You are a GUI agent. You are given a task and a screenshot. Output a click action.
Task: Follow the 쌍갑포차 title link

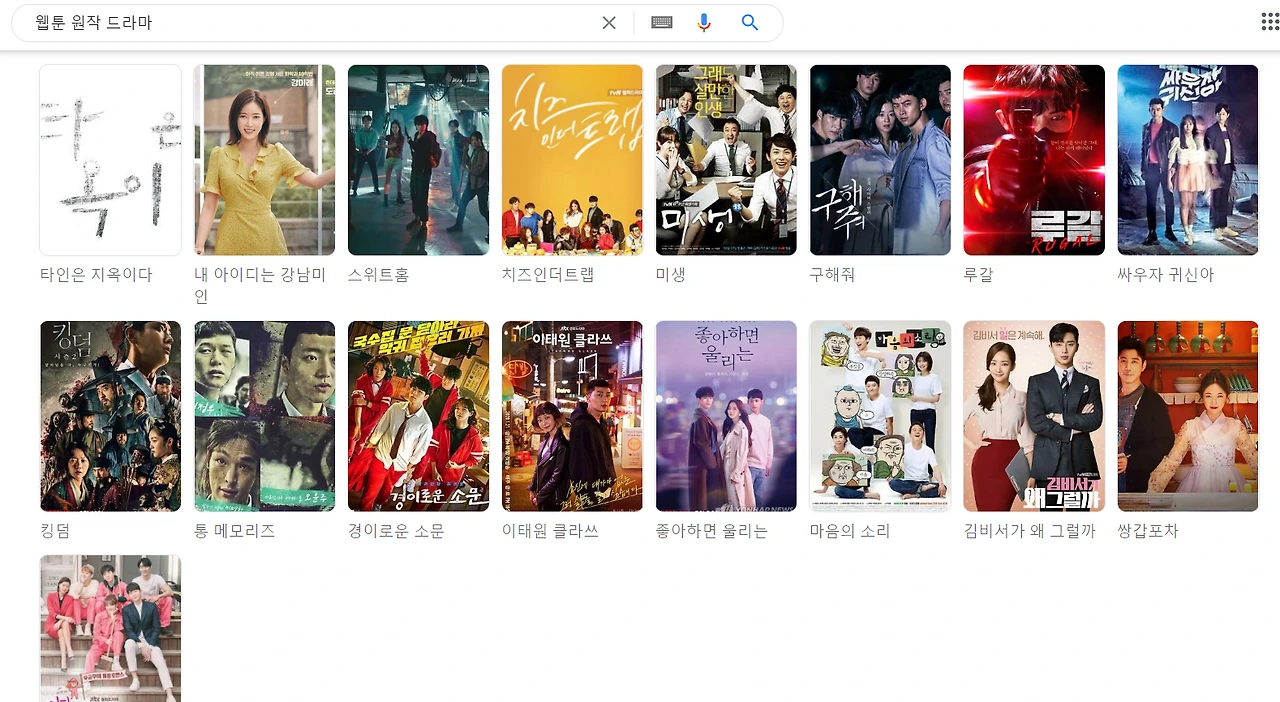1148,531
